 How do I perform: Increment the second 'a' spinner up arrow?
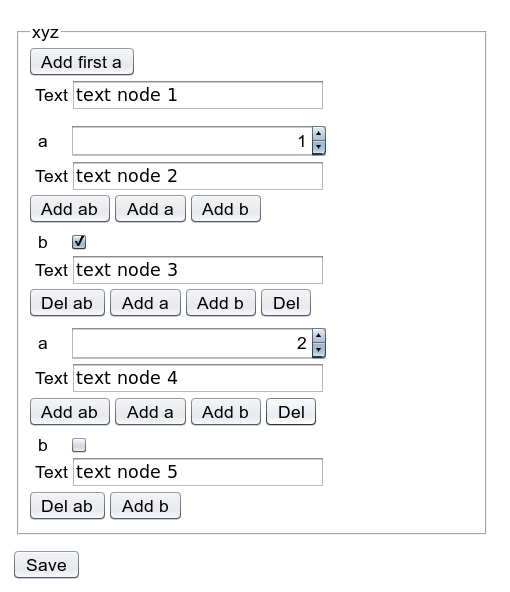coord(319,336)
